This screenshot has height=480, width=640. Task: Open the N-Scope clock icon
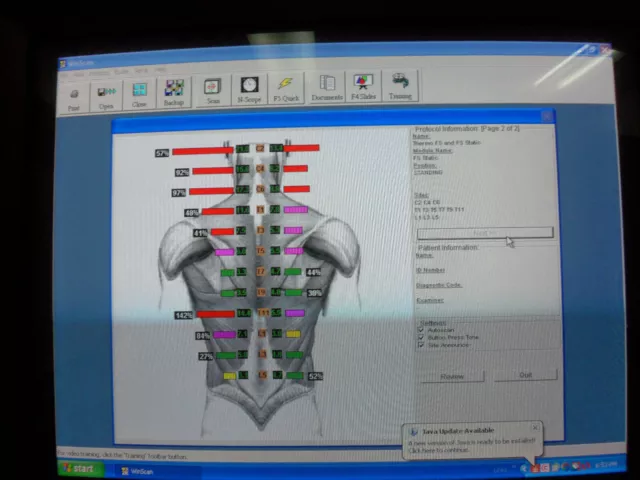click(249, 89)
